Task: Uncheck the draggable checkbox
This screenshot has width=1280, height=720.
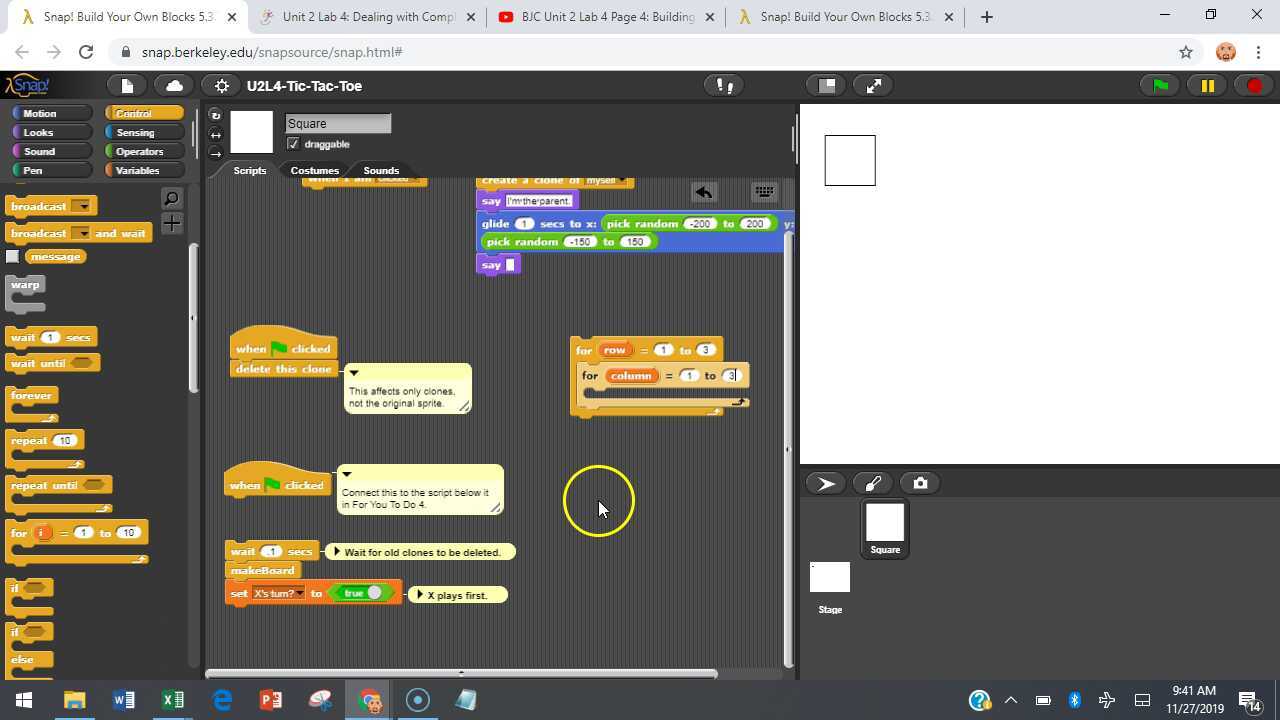Action: [x=293, y=143]
